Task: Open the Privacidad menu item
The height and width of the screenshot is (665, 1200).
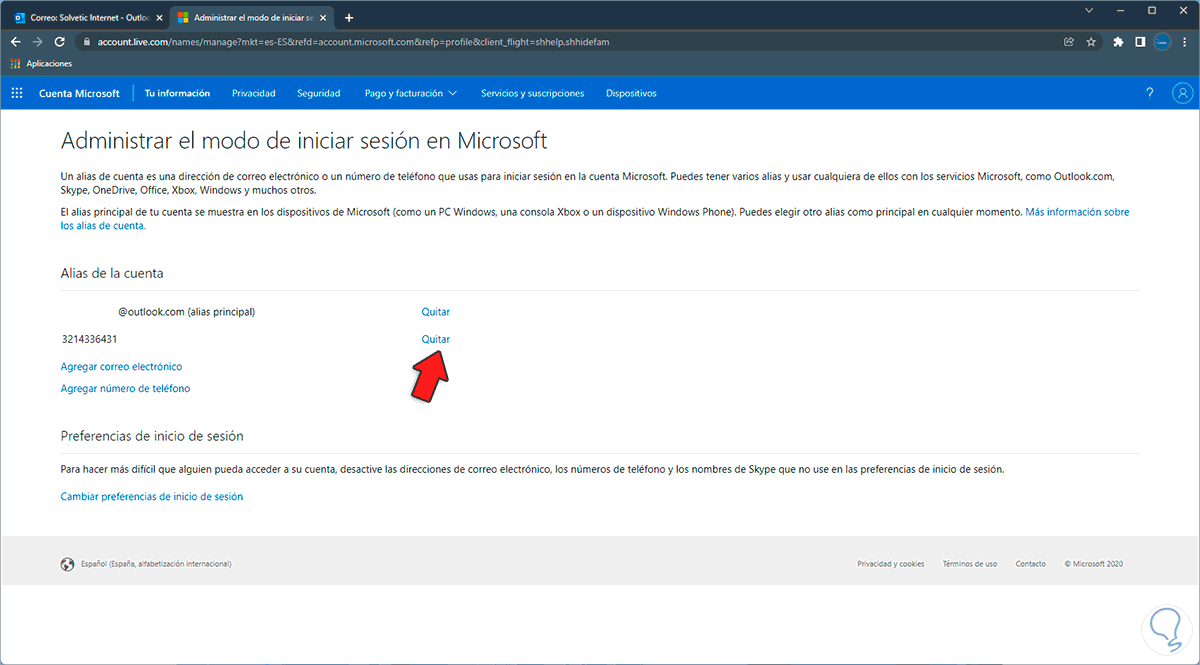Action: pyautogui.click(x=254, y=93)
